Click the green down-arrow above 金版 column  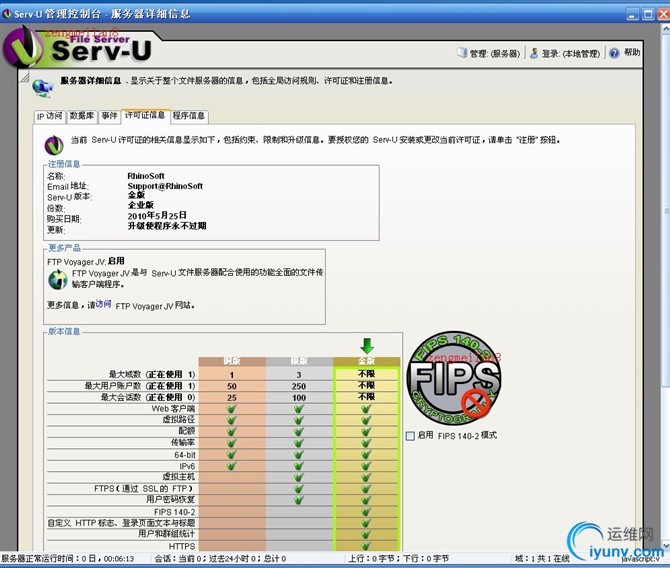(x=367, y=346)
